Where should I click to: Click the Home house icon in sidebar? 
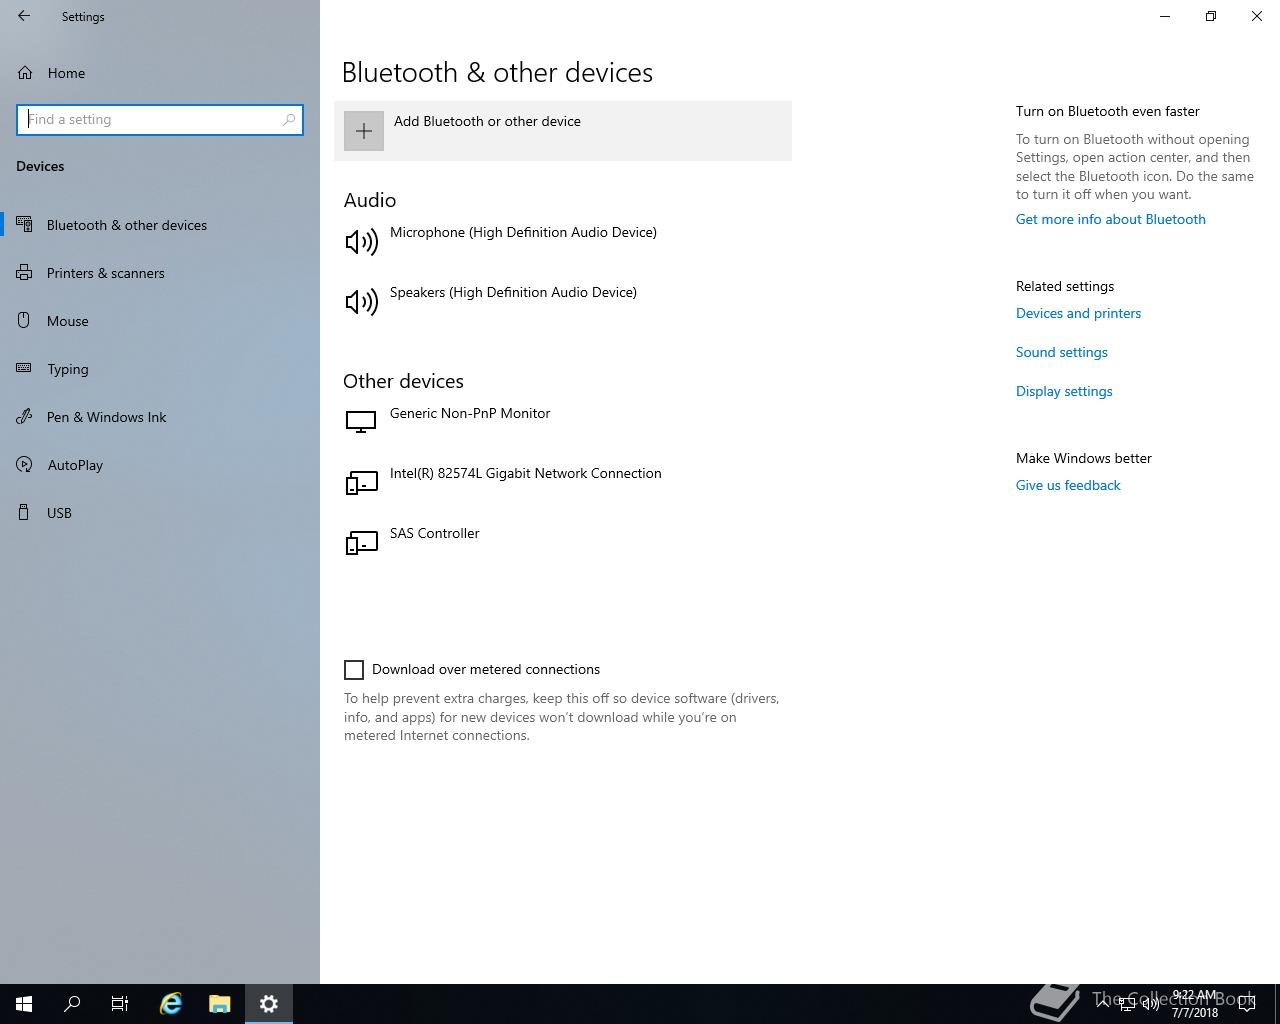click(x=24, y=73)
